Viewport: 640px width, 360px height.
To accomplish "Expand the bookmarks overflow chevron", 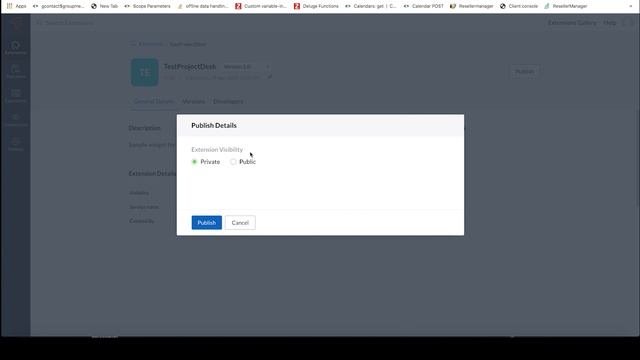I will 631,6.
